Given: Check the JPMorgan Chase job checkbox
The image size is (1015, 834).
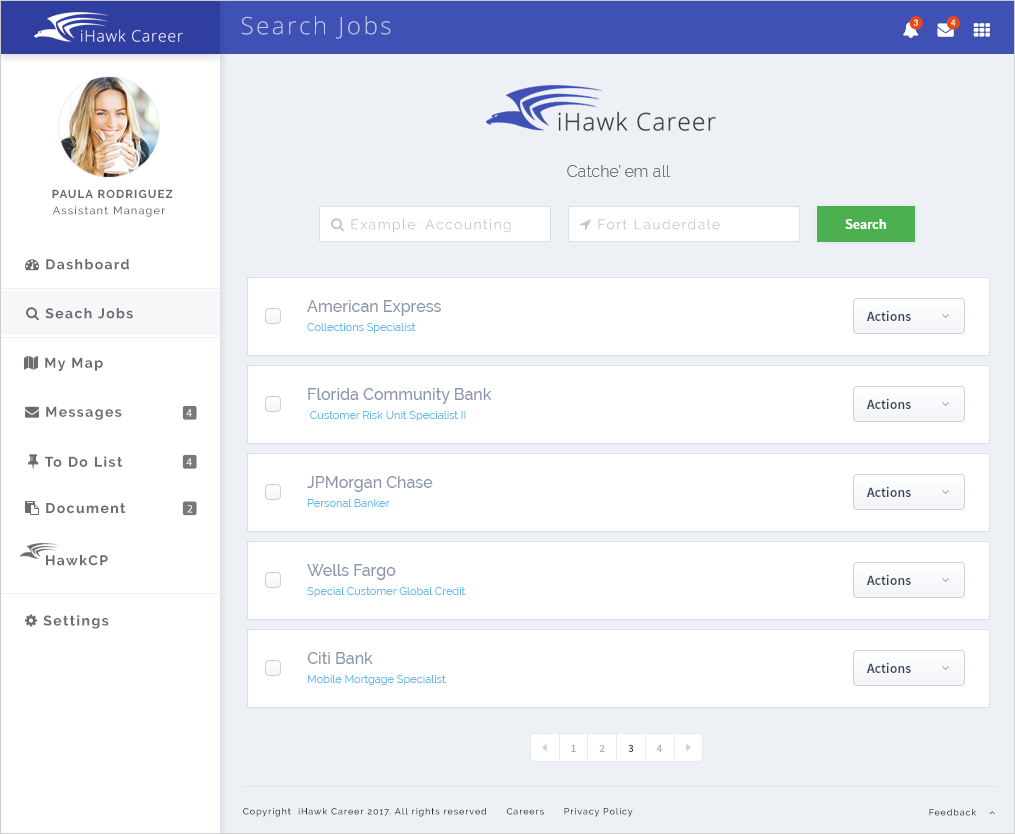Looking at the screenshot, I should [273, 492].
